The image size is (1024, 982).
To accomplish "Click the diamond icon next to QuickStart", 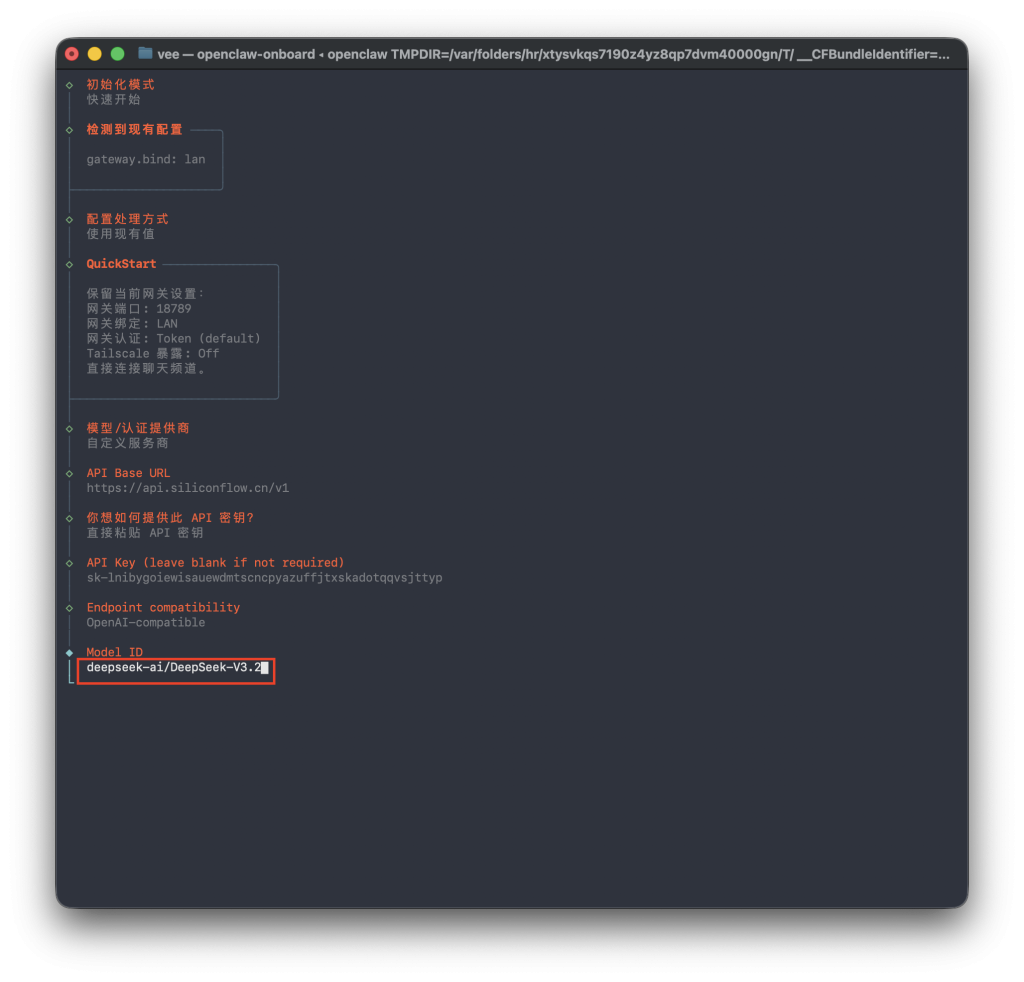I will (70, 263).
